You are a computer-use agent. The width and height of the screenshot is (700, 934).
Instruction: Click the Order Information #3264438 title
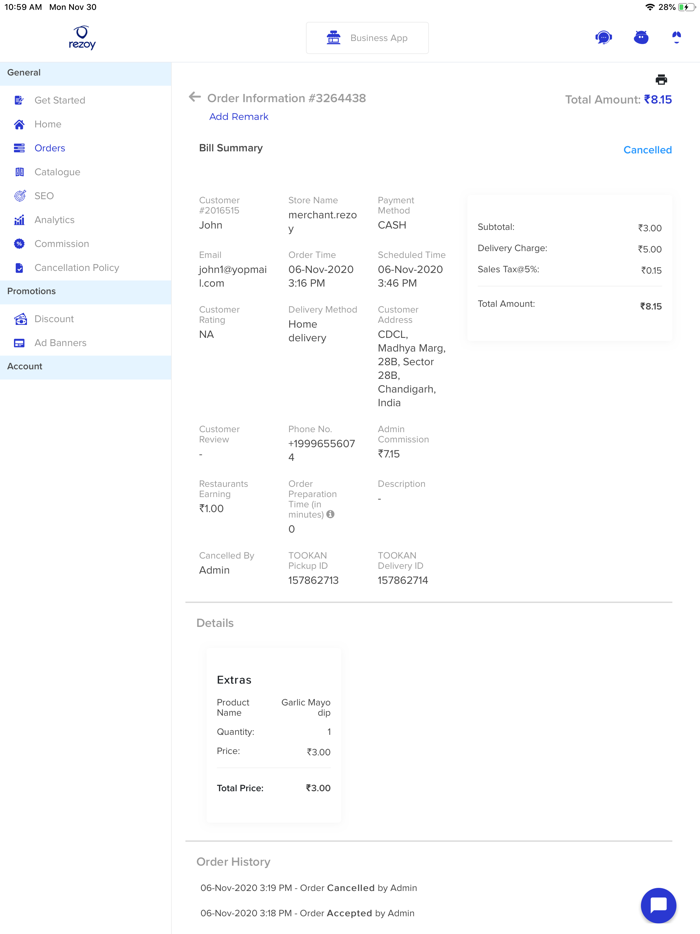coord(287,98)
